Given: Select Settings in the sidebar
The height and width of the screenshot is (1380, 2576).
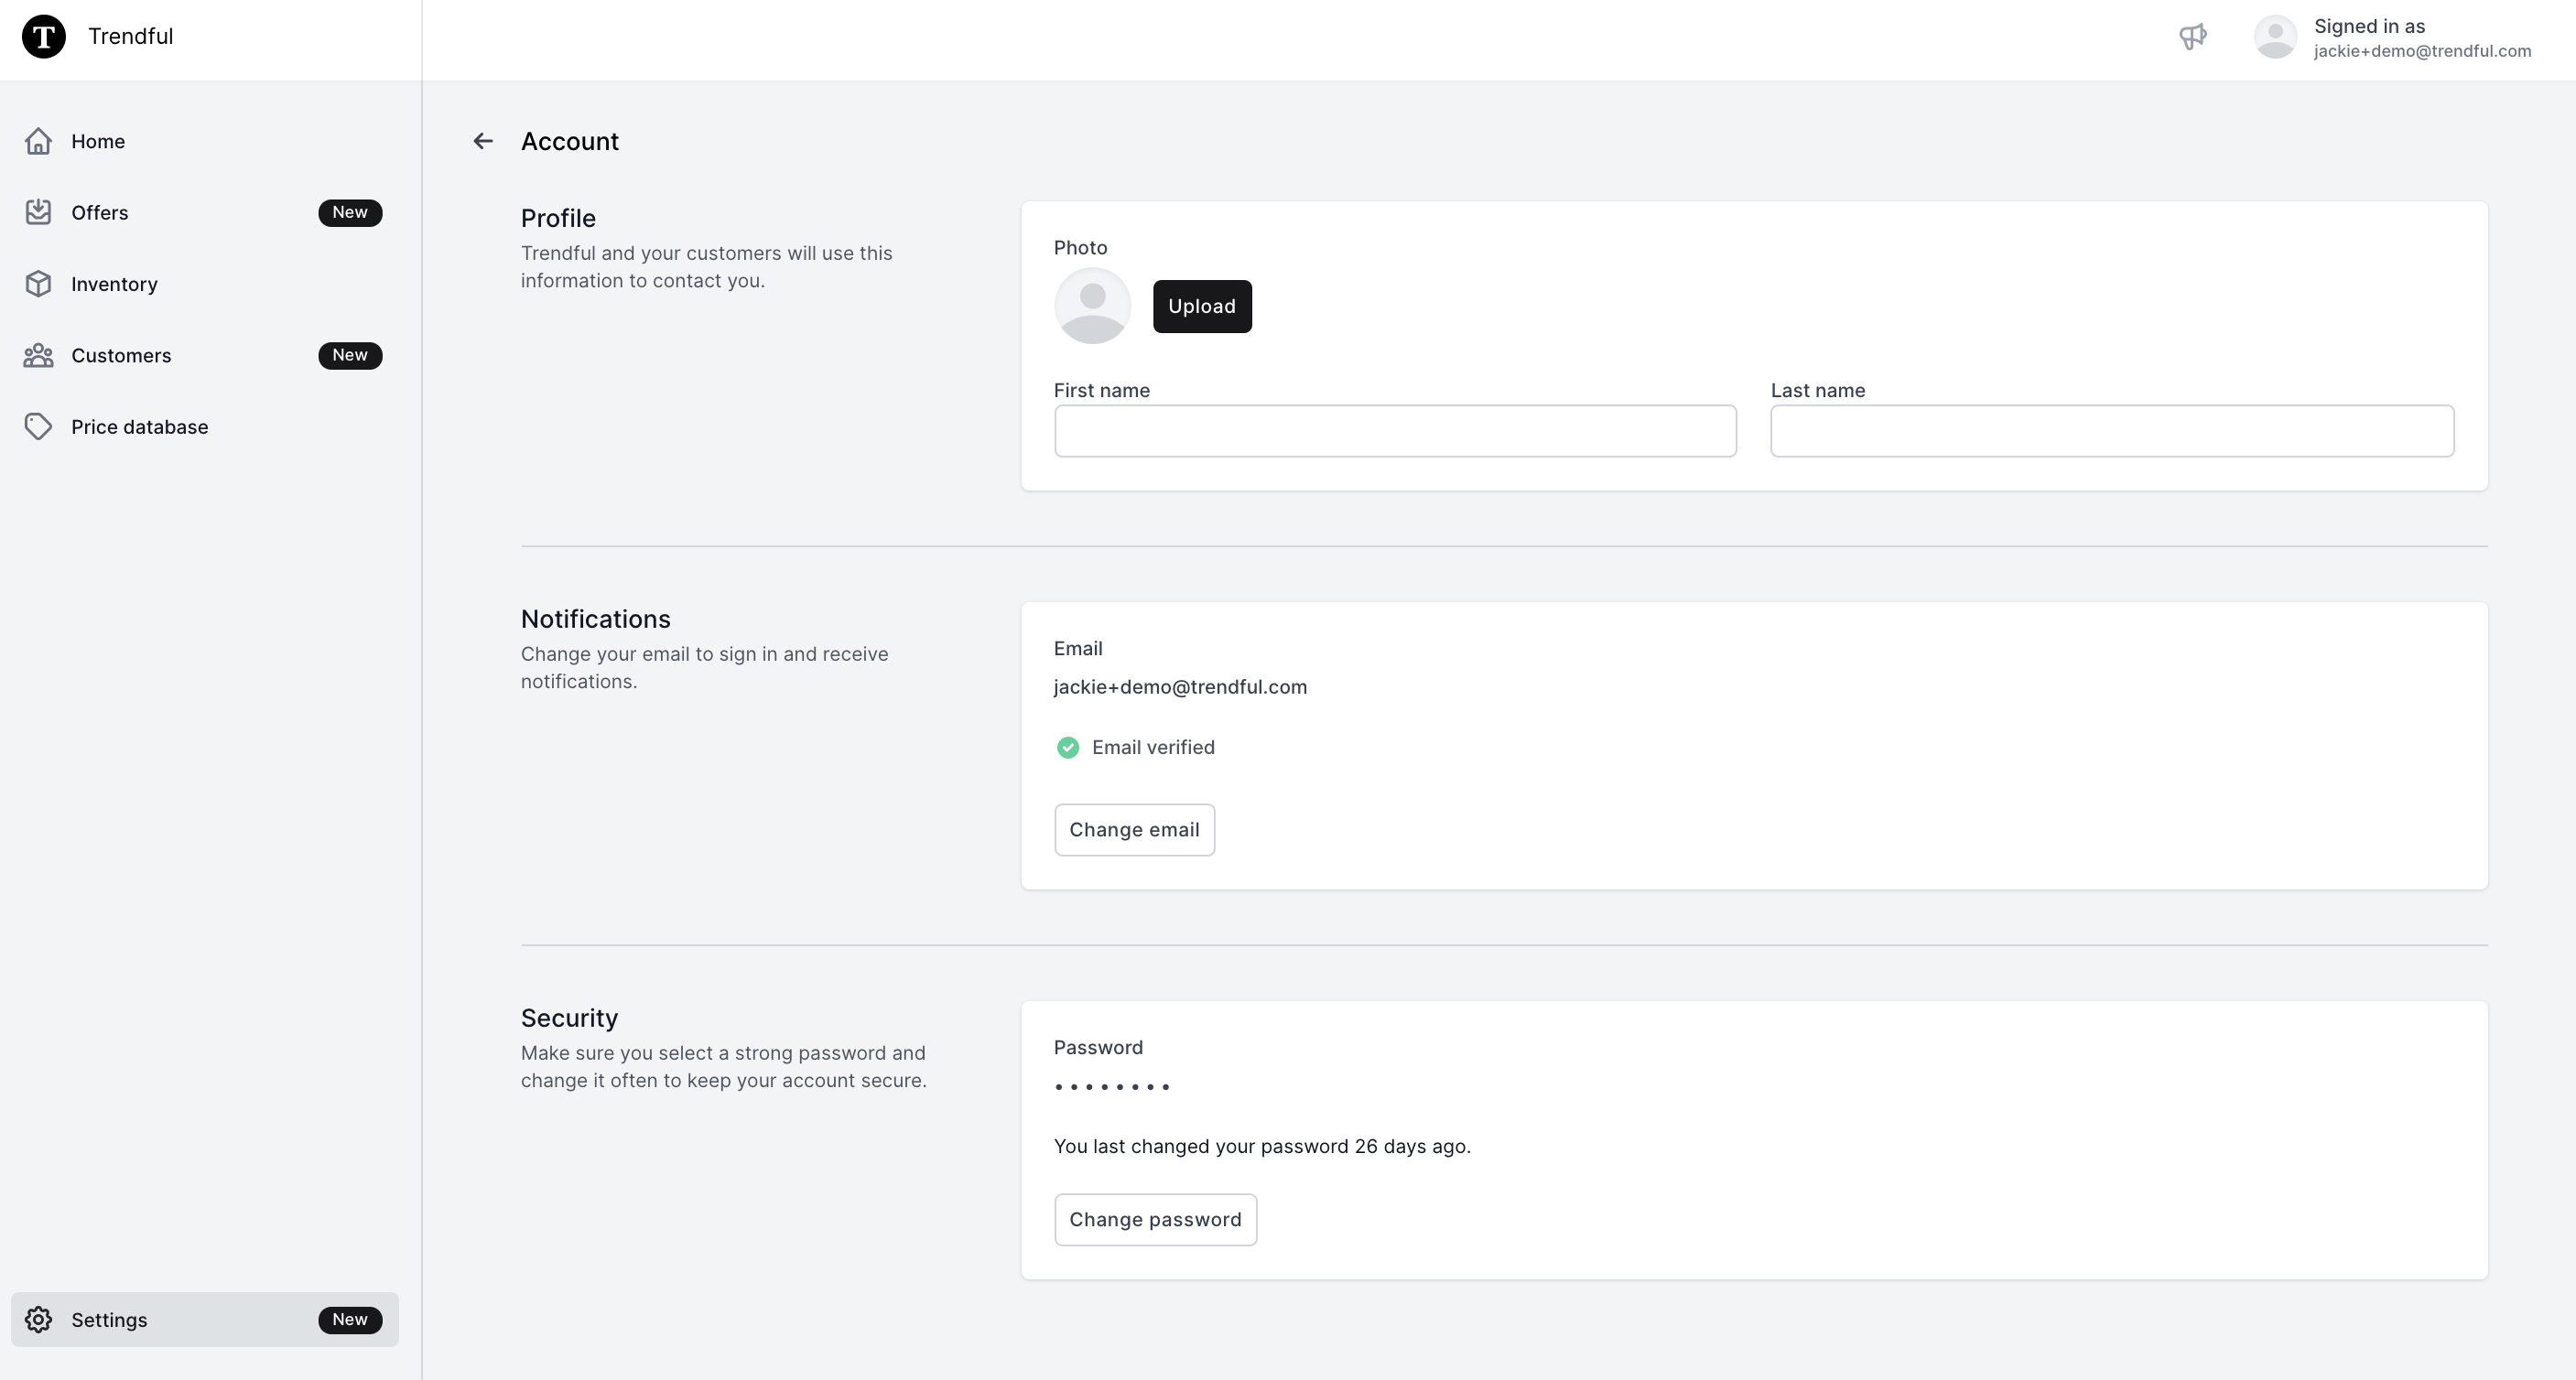Looking at the screenshot, I should tap(205, 1319).
